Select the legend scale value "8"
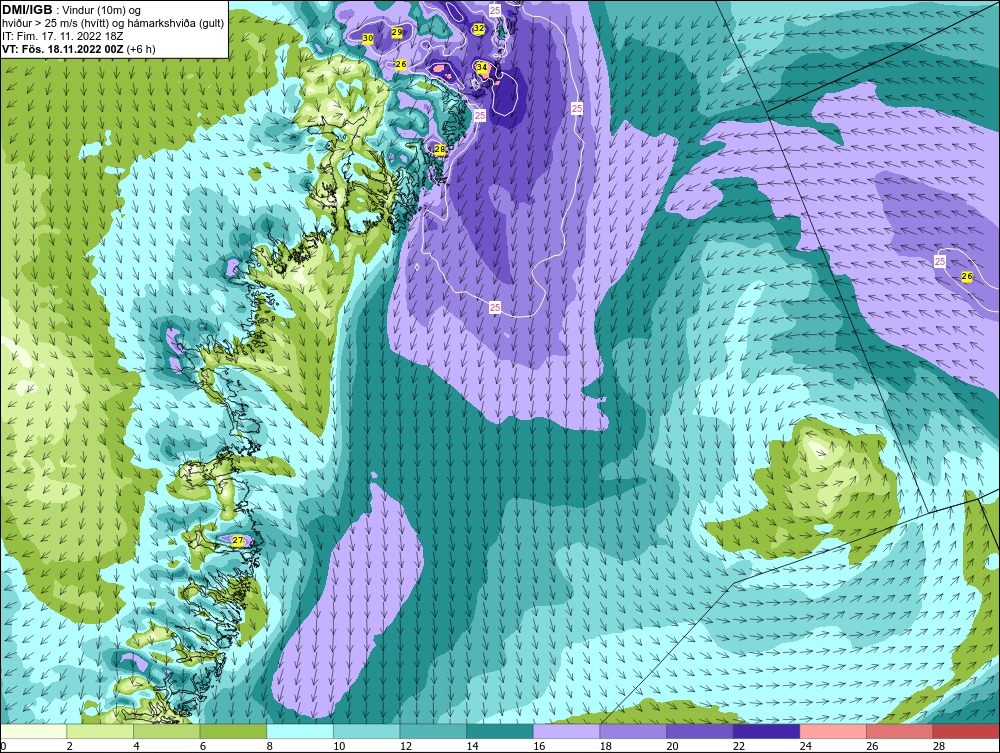This screenshot has height=753, width=1000. (x=270, y=746)
